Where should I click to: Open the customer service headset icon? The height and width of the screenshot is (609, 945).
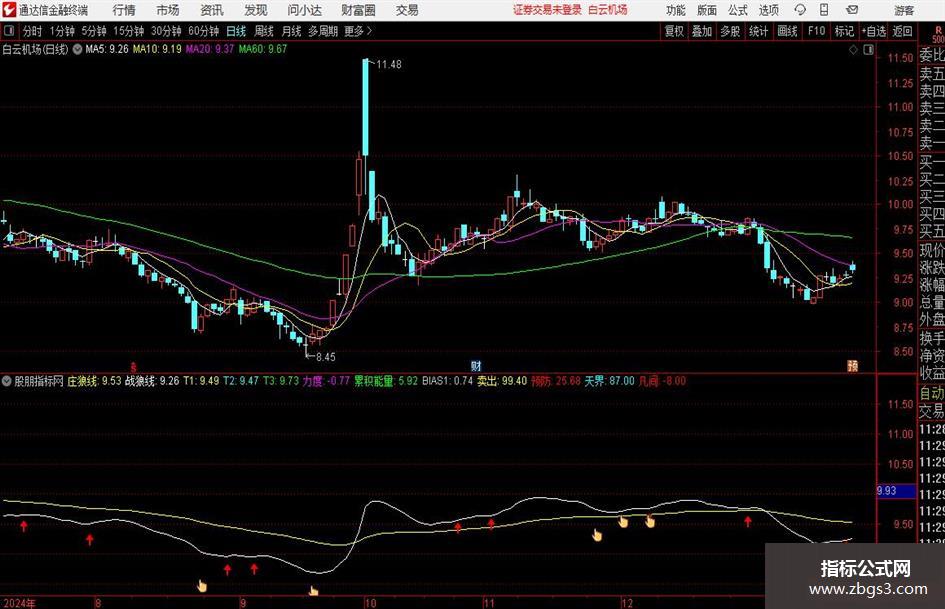(800, 10)
